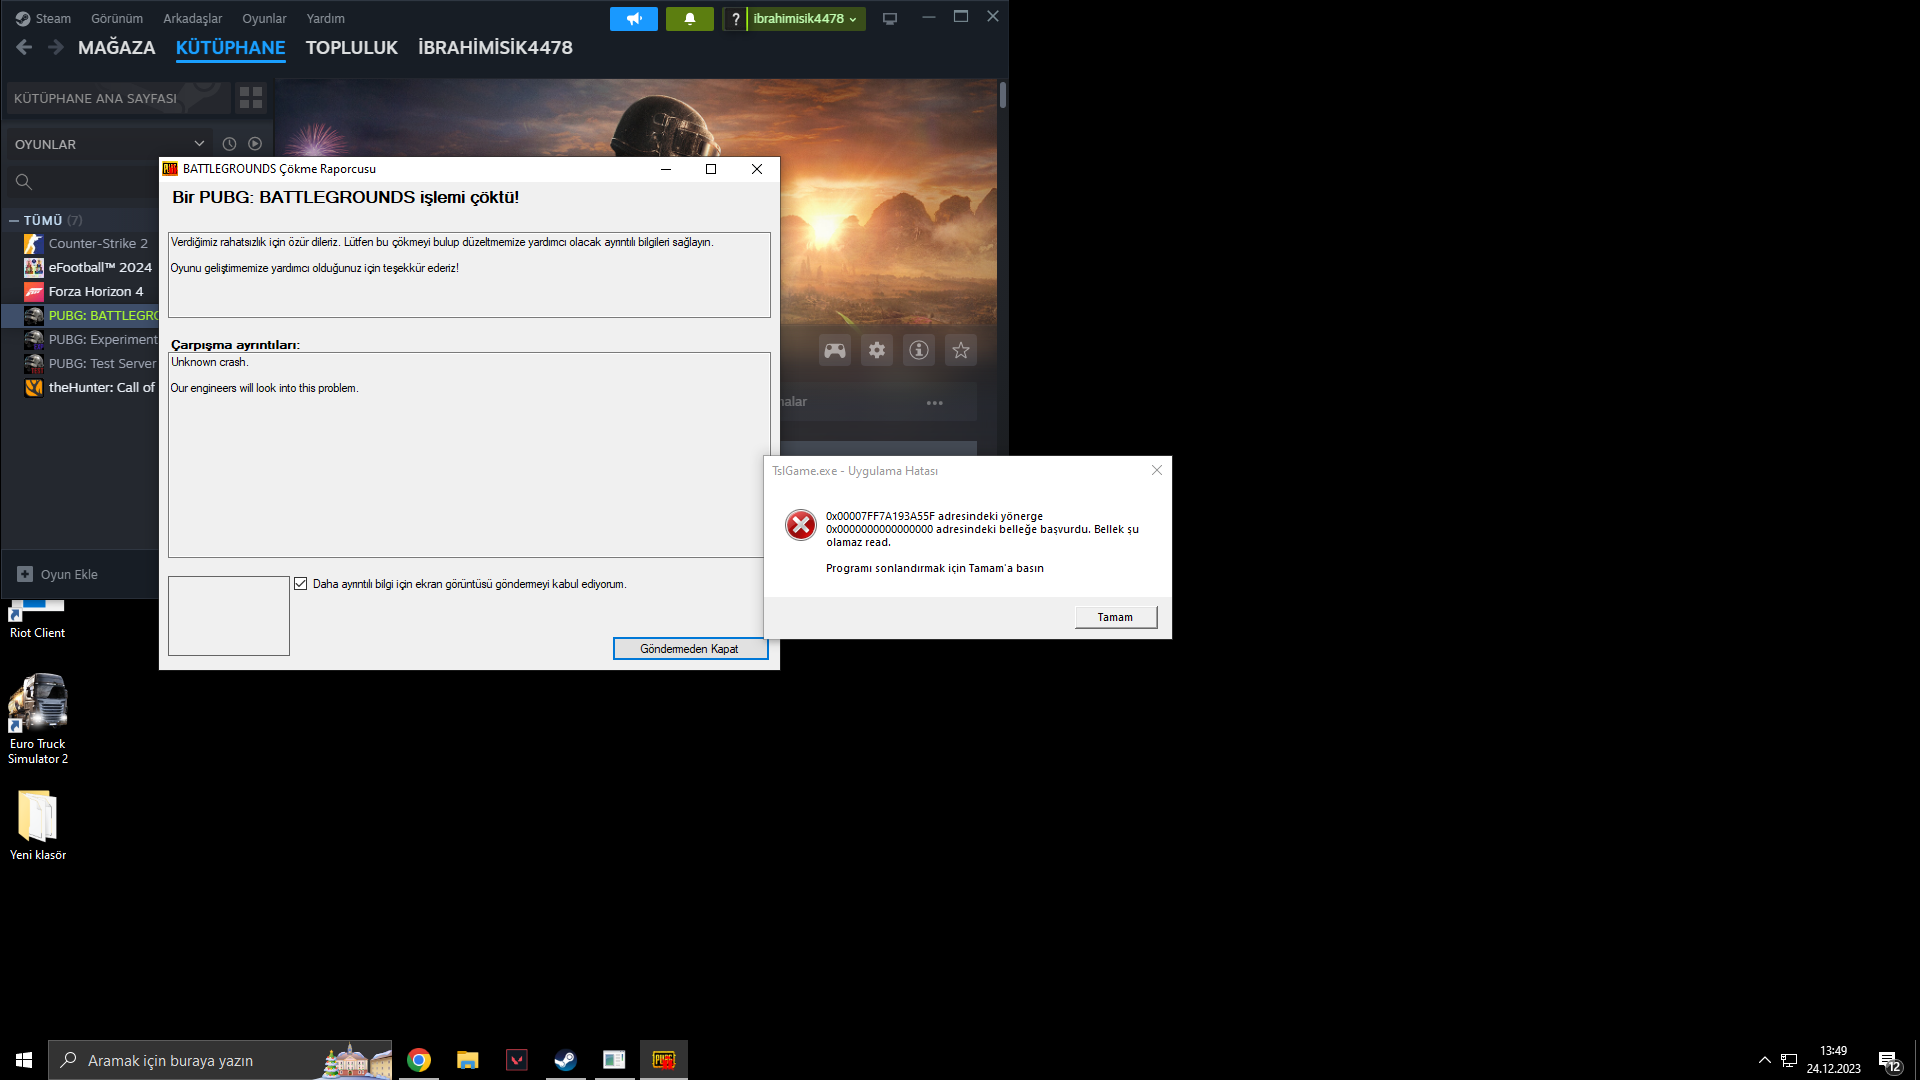
Task: Collapse the TÜMÜ games category
Action: (x=14, y=220)
